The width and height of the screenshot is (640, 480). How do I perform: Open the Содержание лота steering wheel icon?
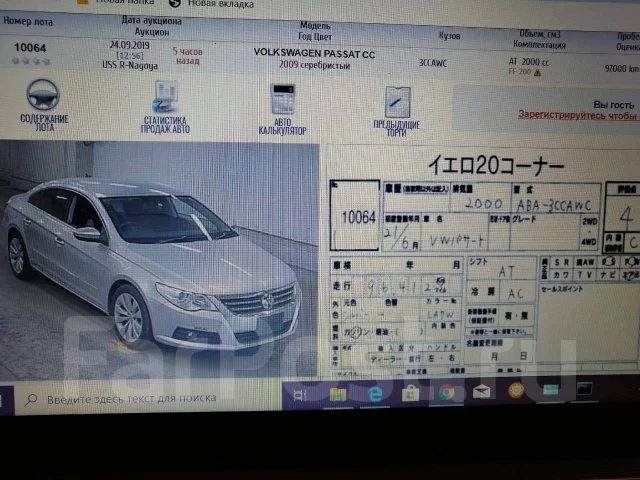pyautogui.click(x=43, y=95)
